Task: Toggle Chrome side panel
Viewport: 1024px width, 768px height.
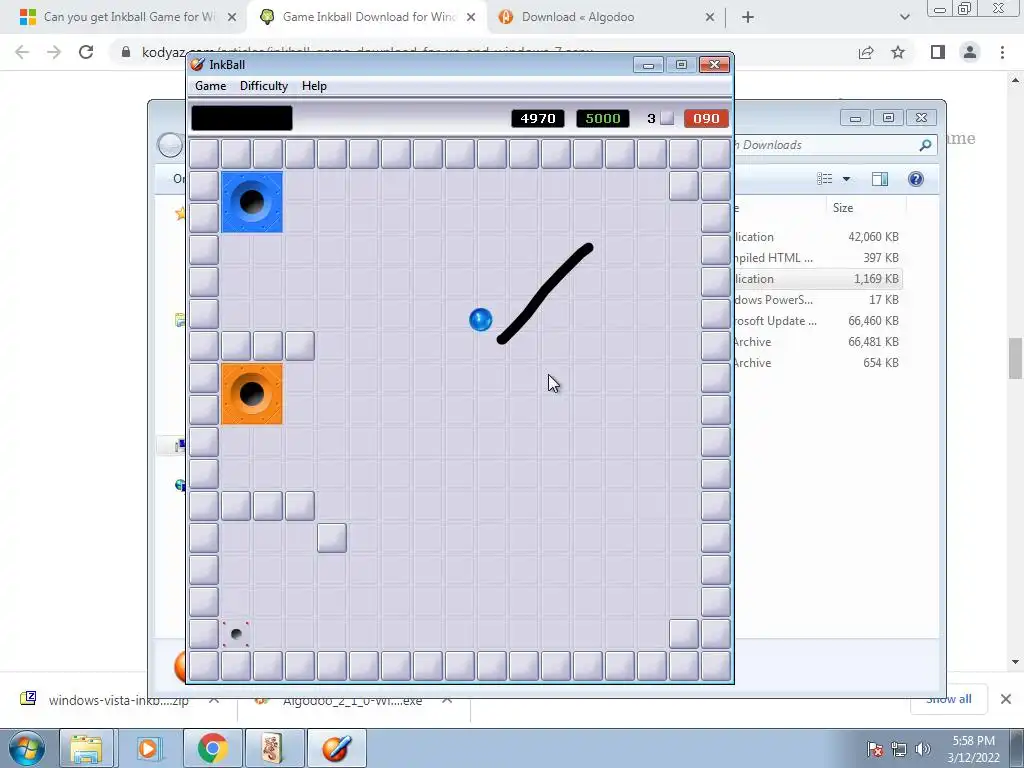Action: click(938, 52)
